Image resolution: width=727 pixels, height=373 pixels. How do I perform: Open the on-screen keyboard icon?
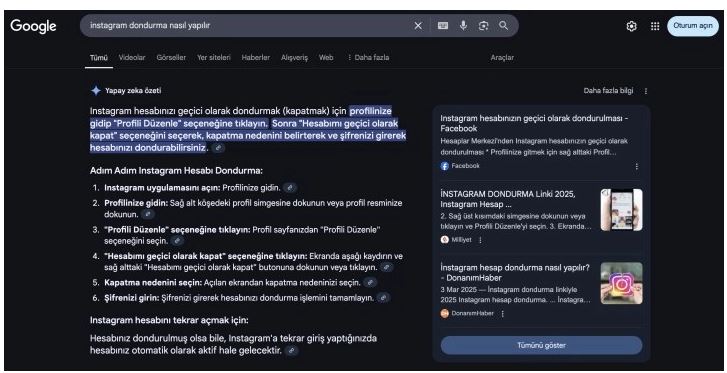pyautogui.click(x=443, y=26)
